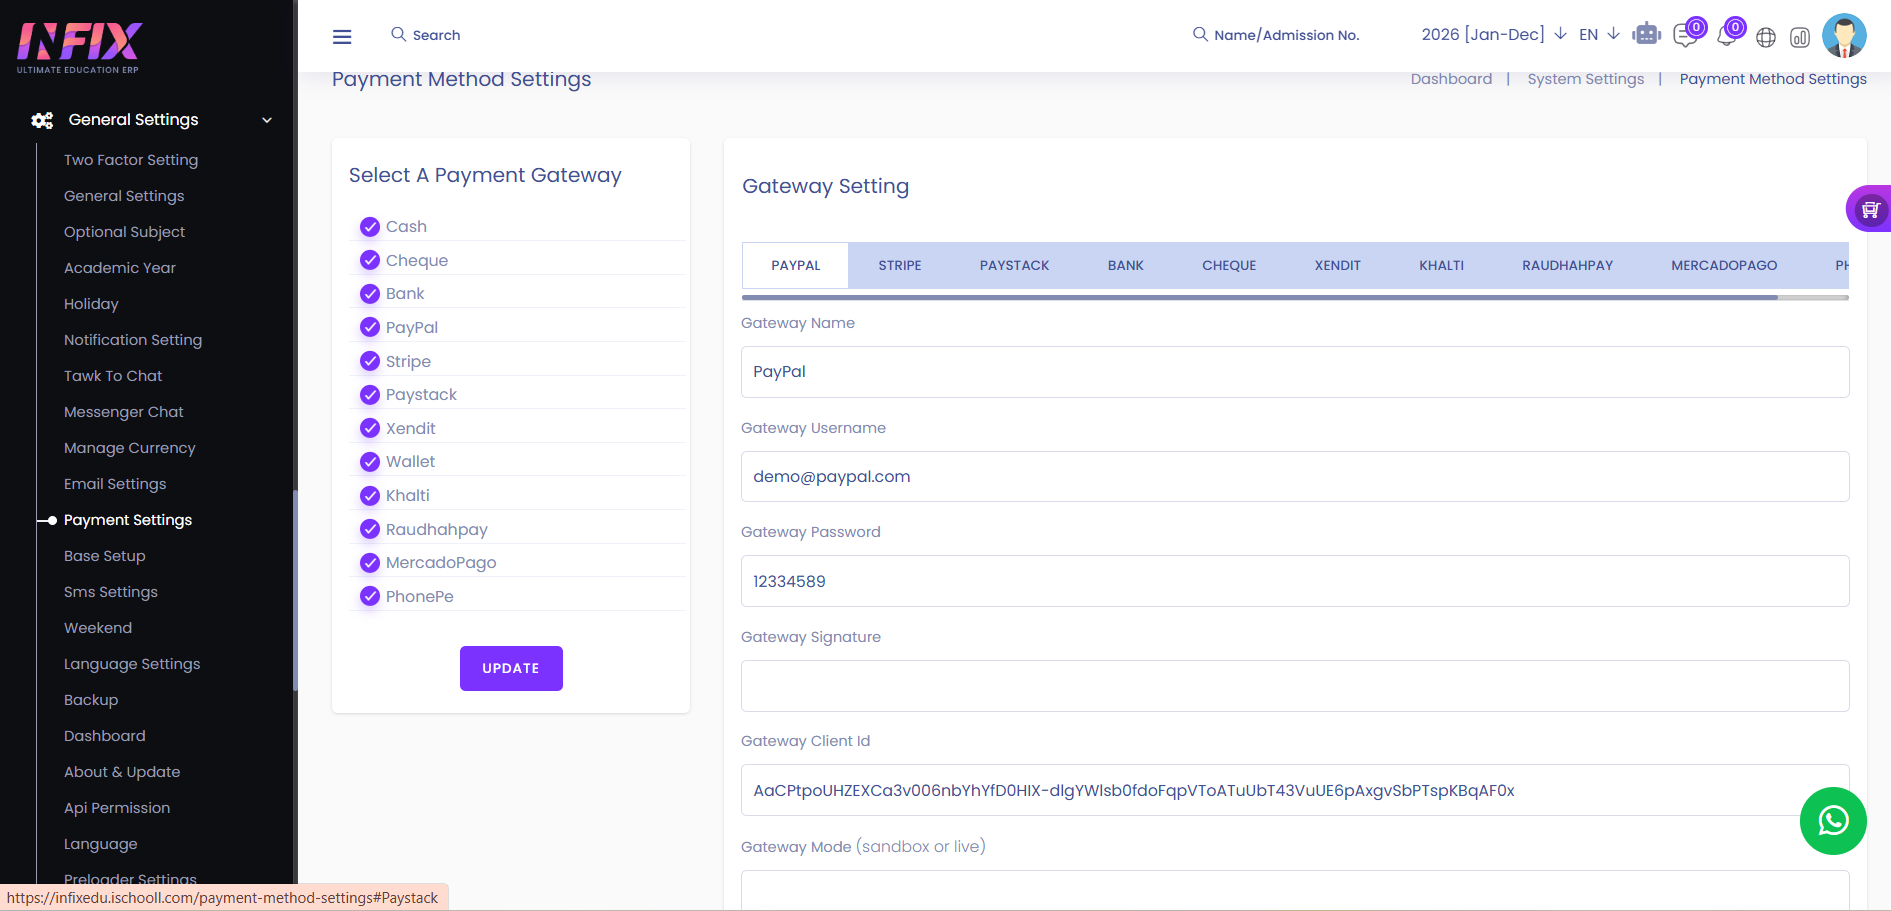Open Api Permission in sidebar
1891x911 pixels.
coord(117,808)
